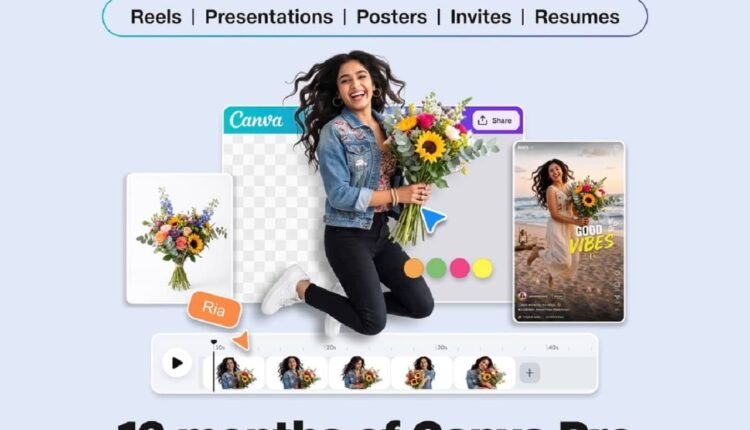750x430 pixels.
Task: Click the 40s mark on timeline ruler
Action: [x=552, y=348]
